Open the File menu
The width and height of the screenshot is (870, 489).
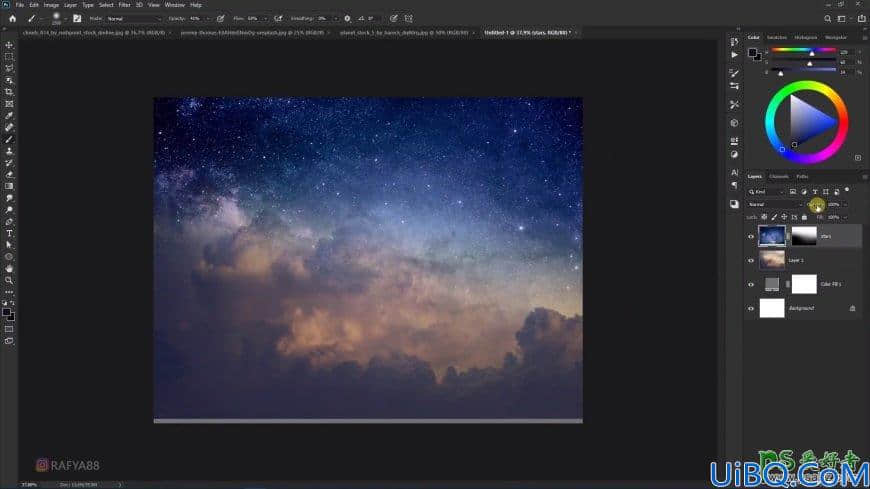tap(19, 4)
